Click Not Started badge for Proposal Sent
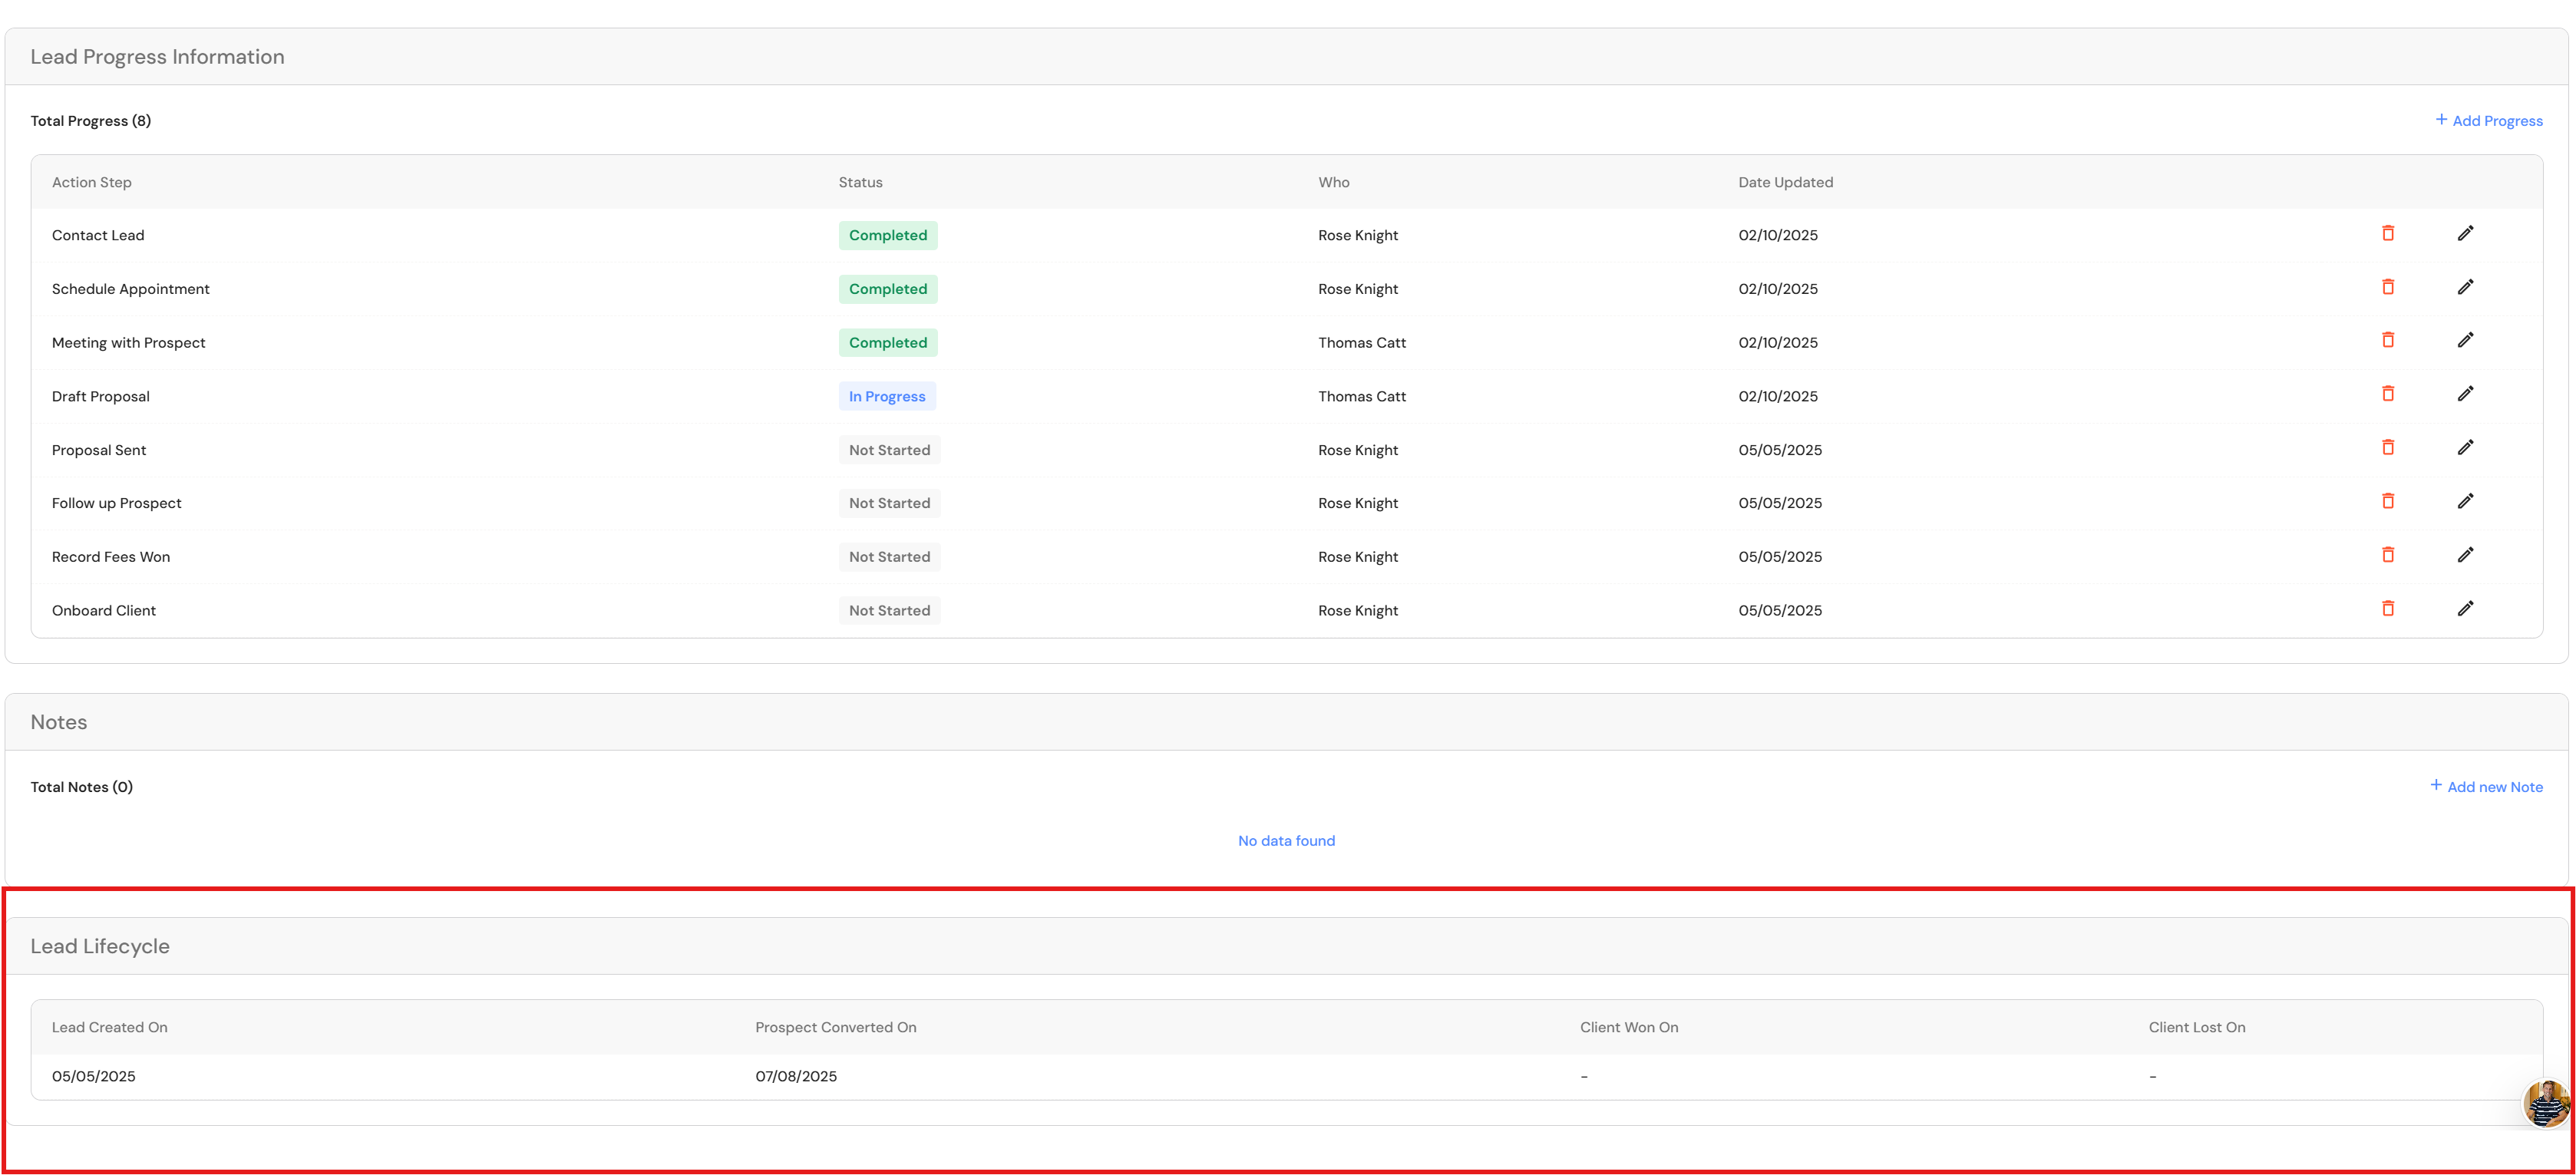This screenshot has height=1175, width=2576. [x=888, y=451]
